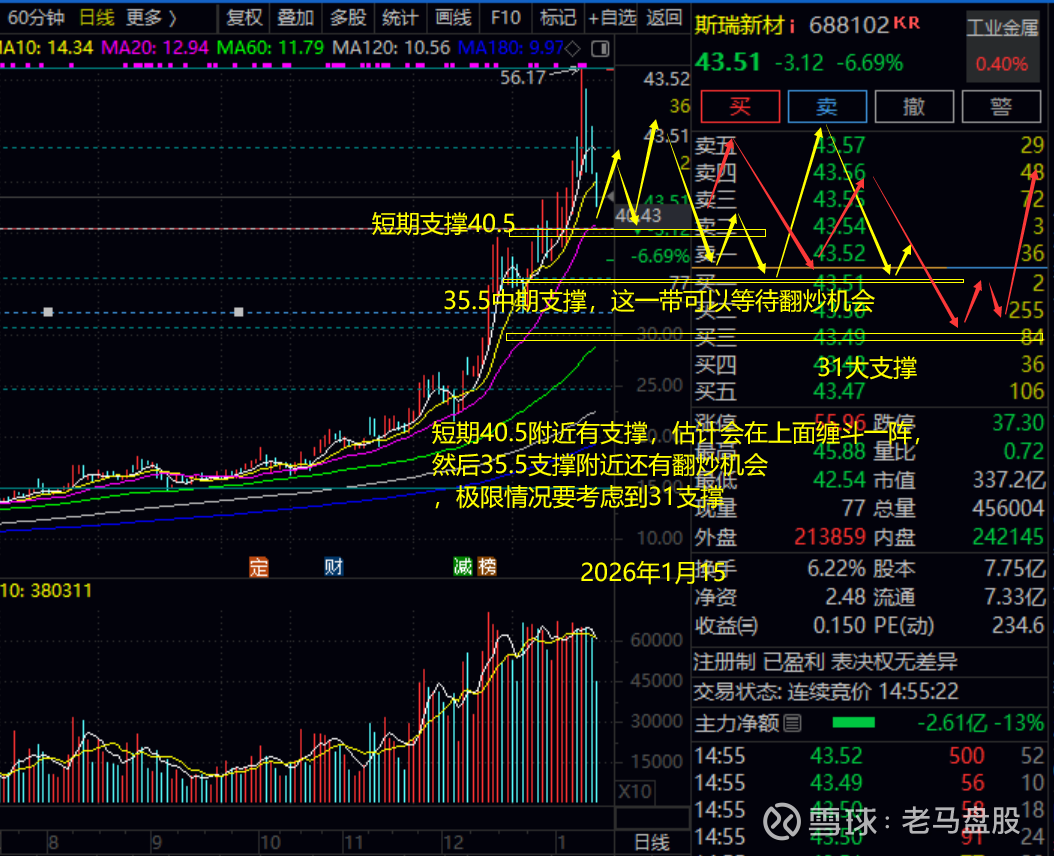
Task: Click 股本 value 7.75亿
Action: pos(1014,569)
